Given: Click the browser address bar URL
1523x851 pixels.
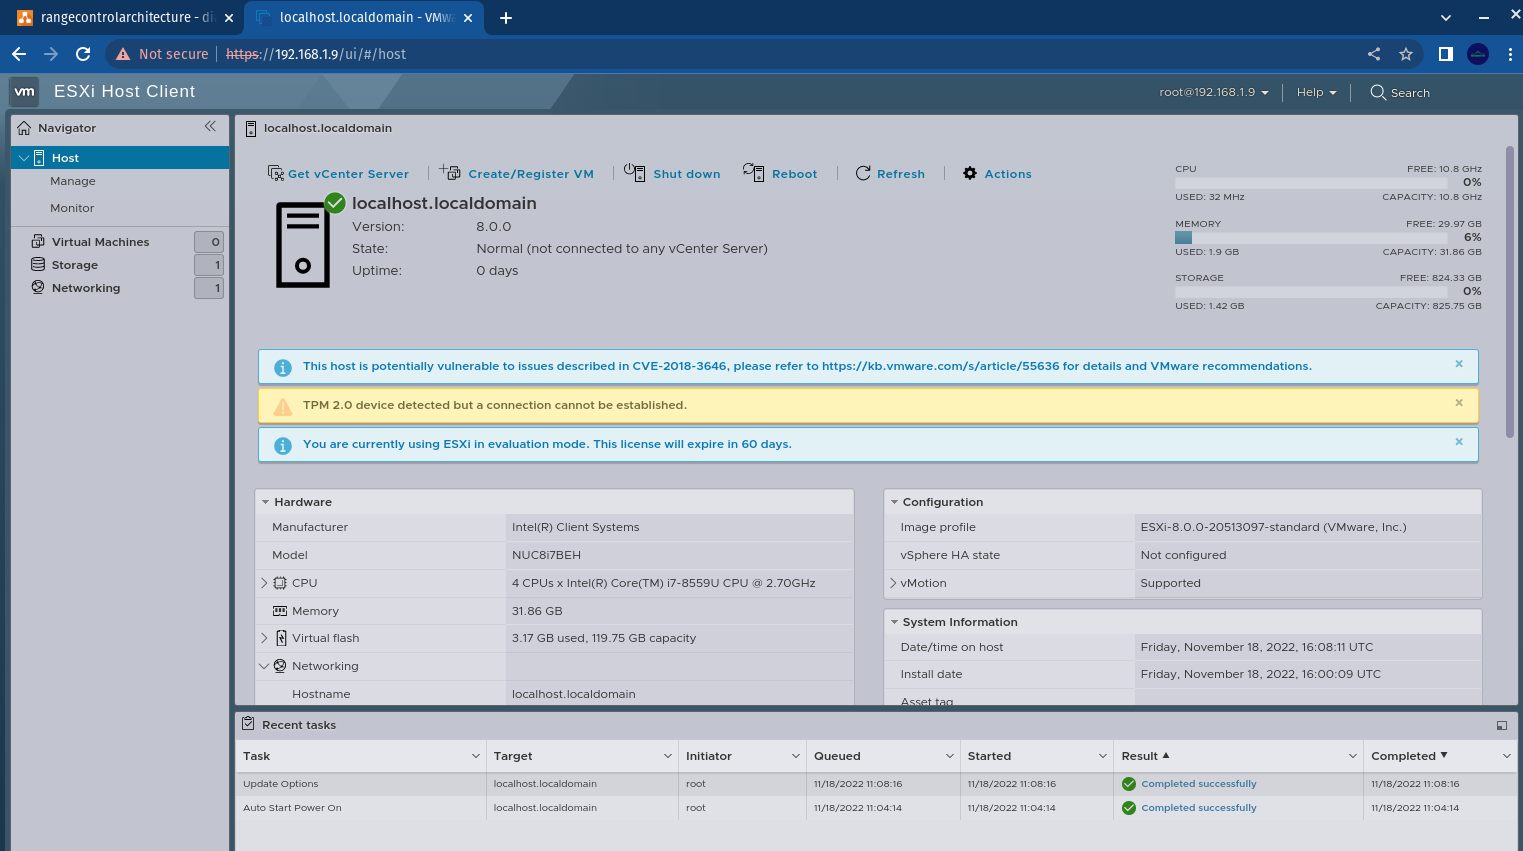Looking at the screenshot, I should click(316, 54).
